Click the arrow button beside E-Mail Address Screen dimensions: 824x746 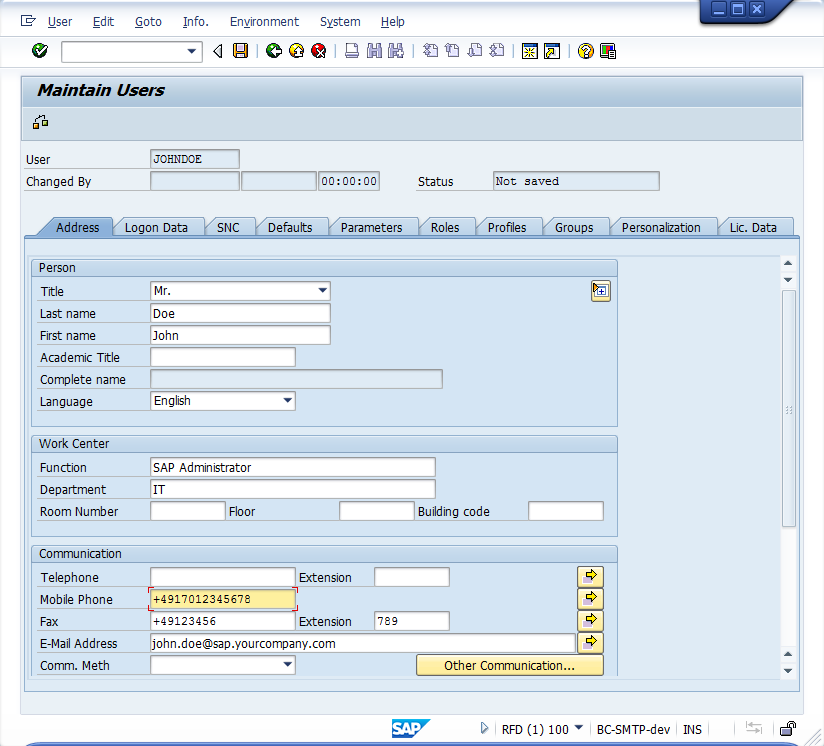pyautogui.click(x=590, y=643)
